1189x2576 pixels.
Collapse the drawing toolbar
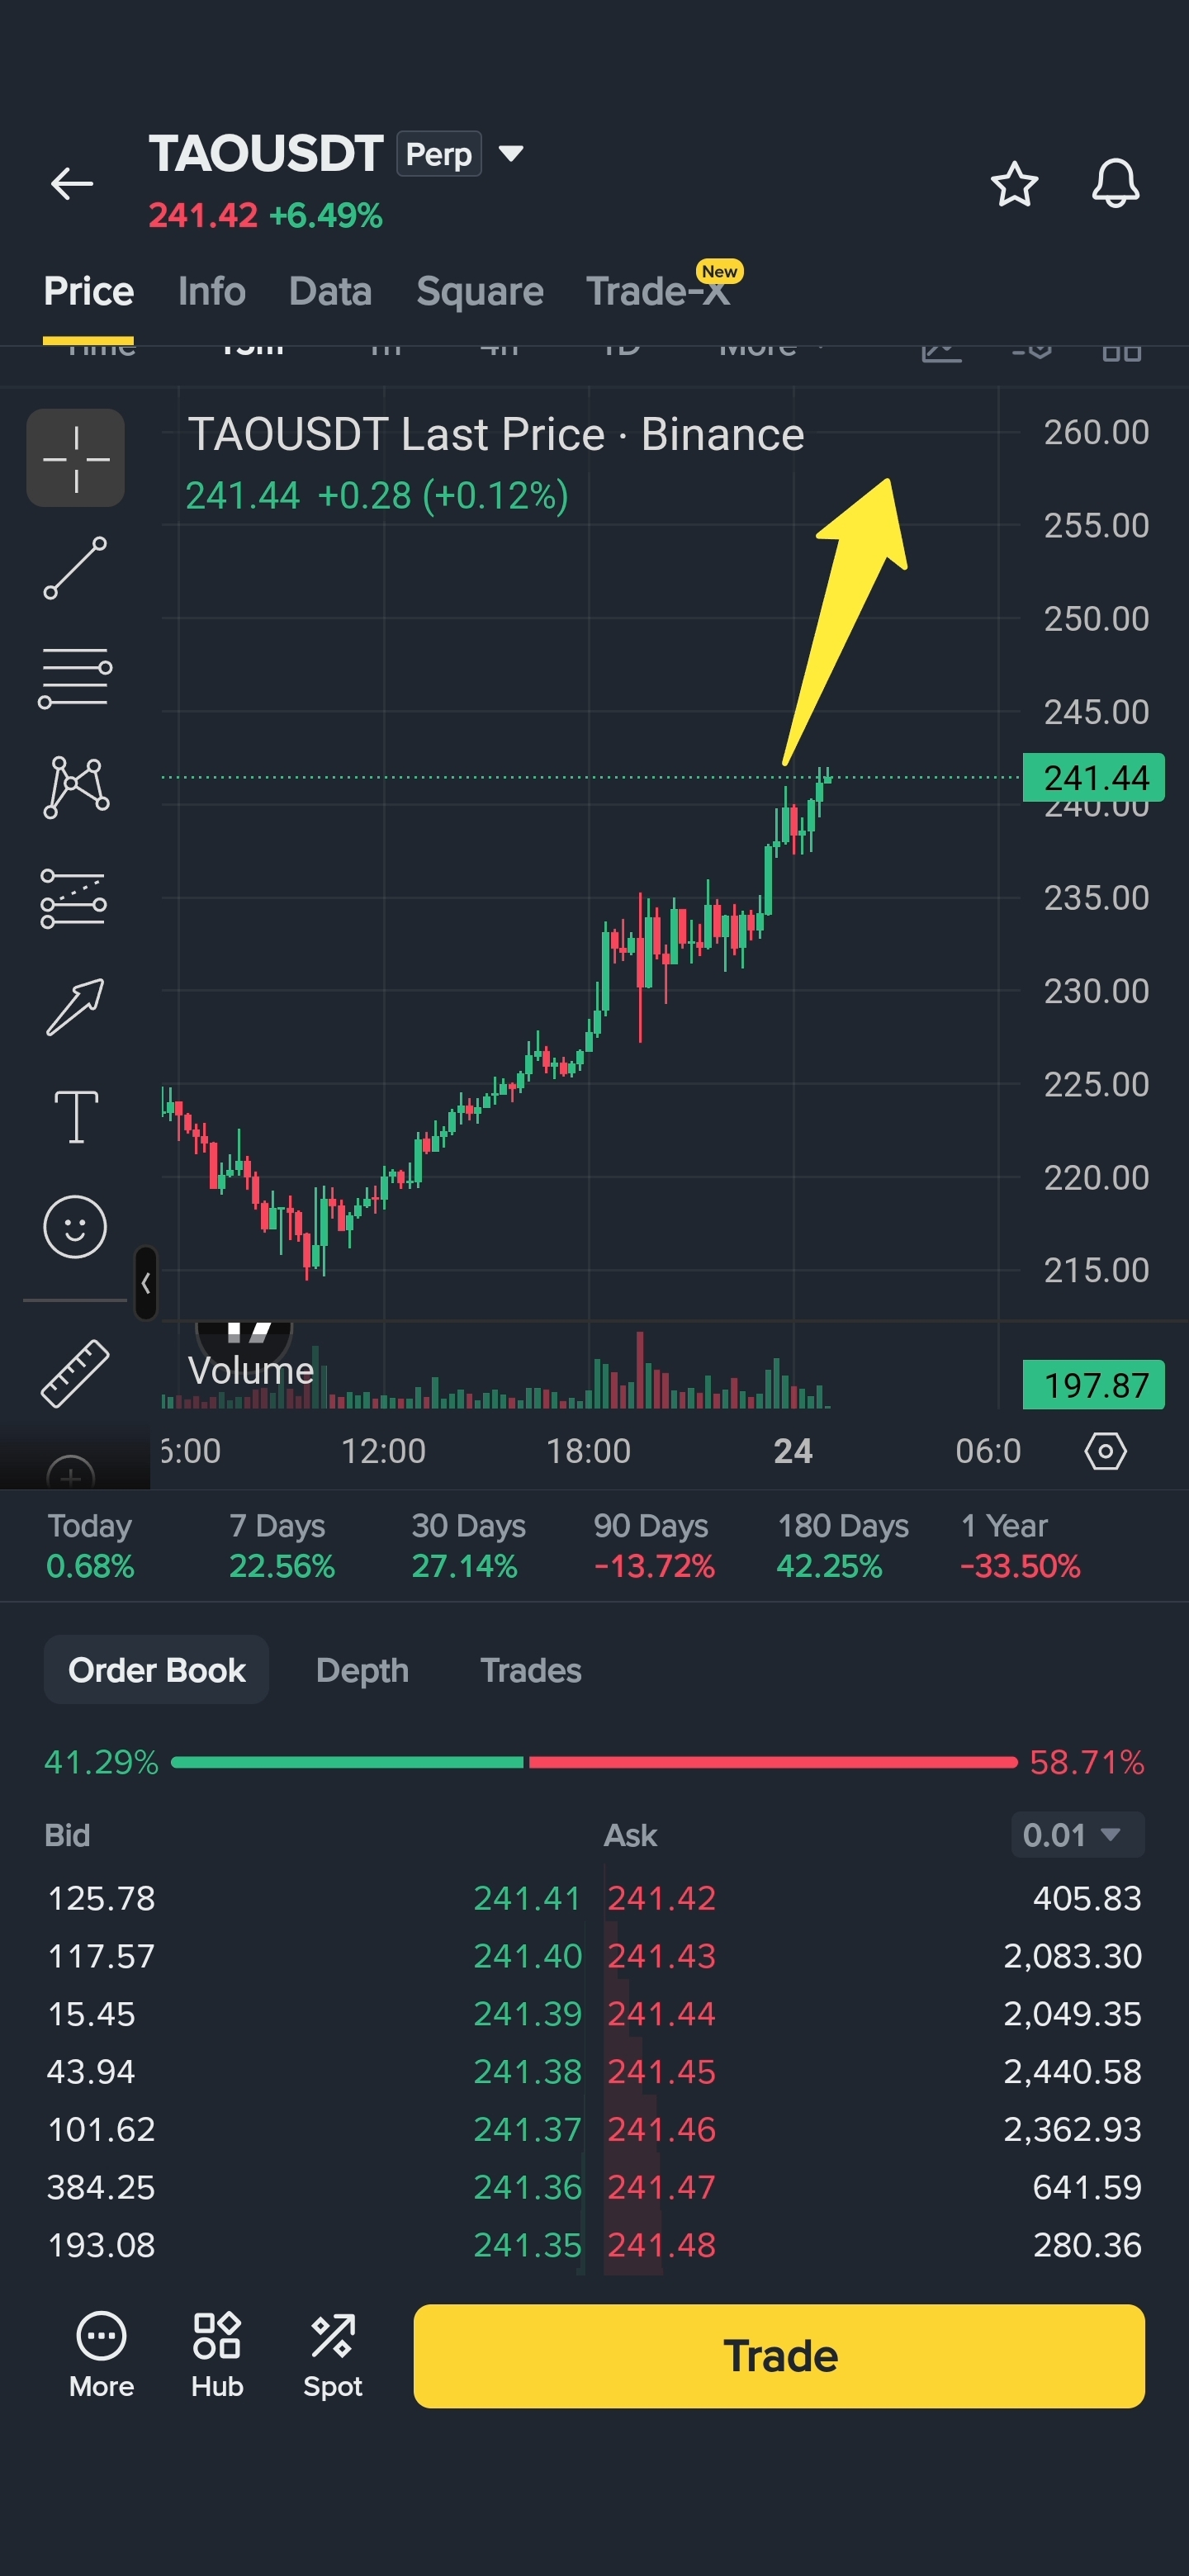[146, 1283]
